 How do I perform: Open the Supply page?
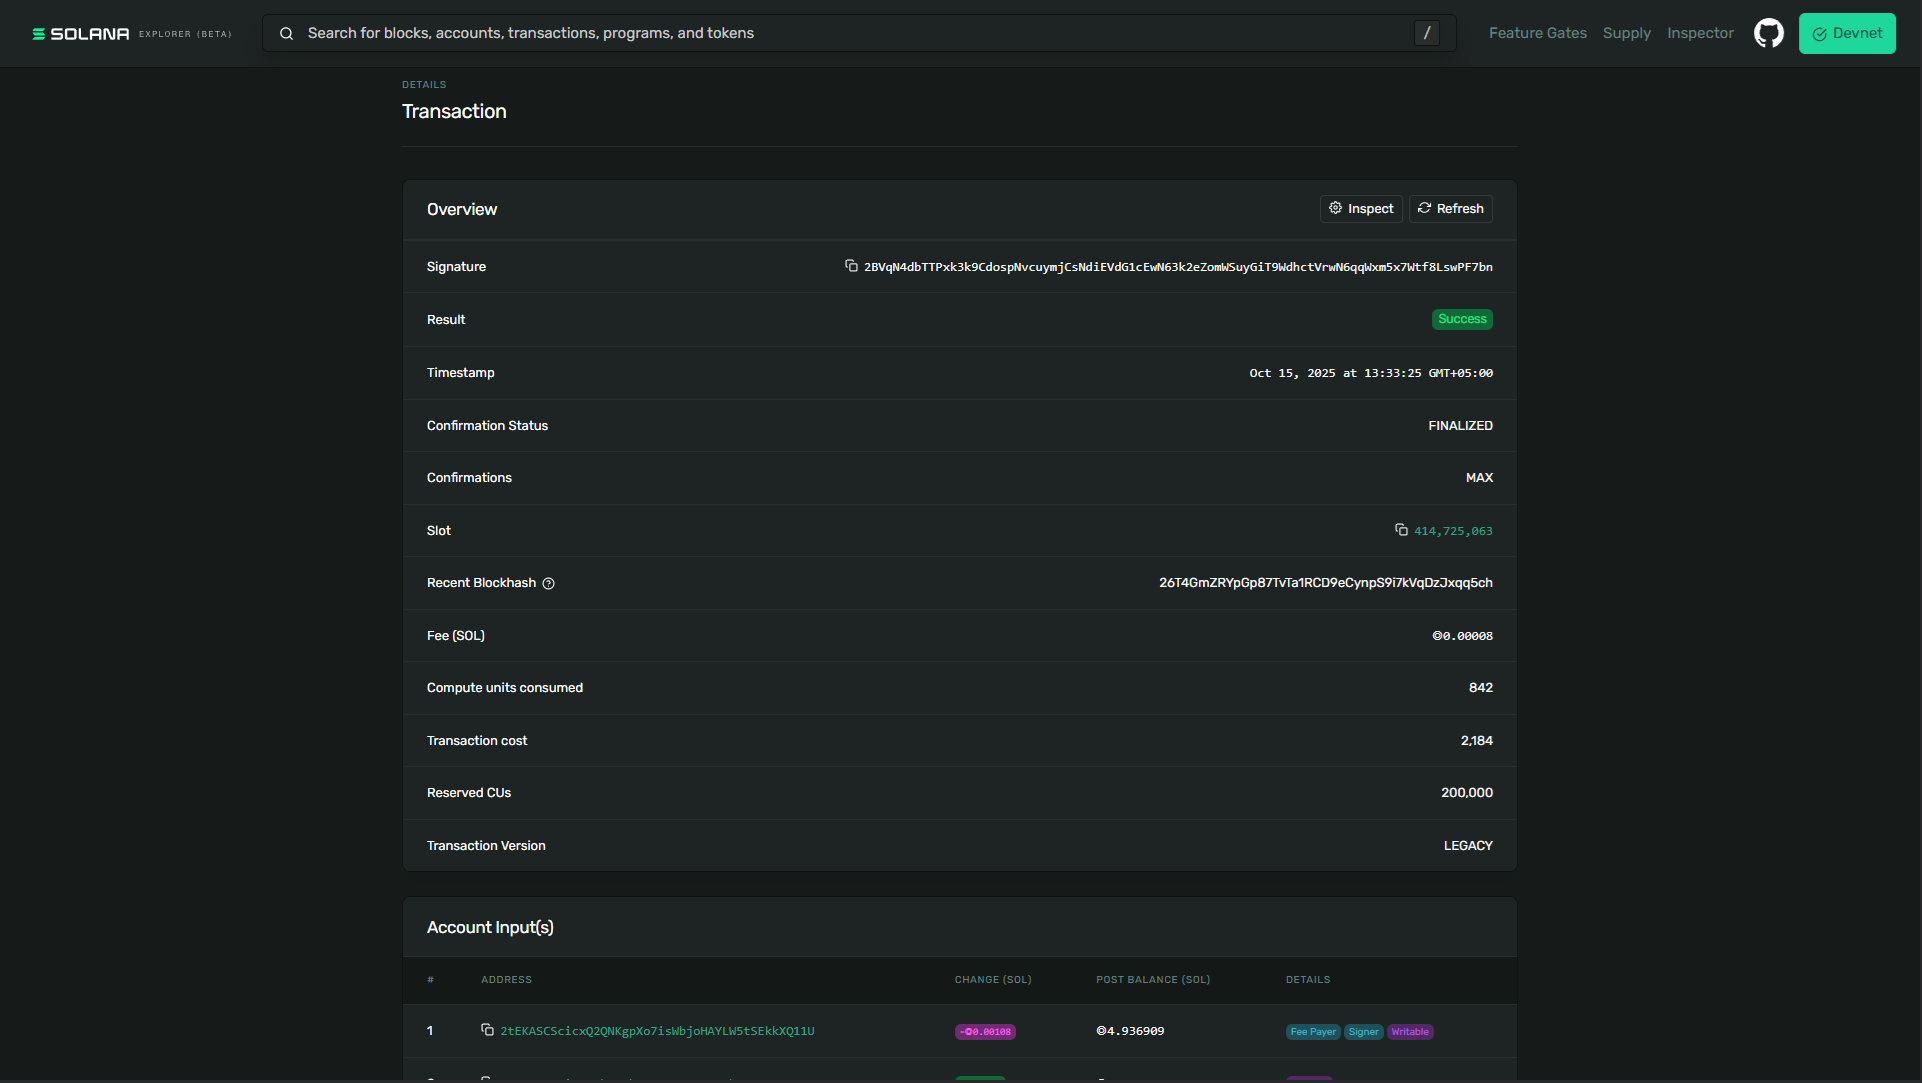click(1626, 33)
